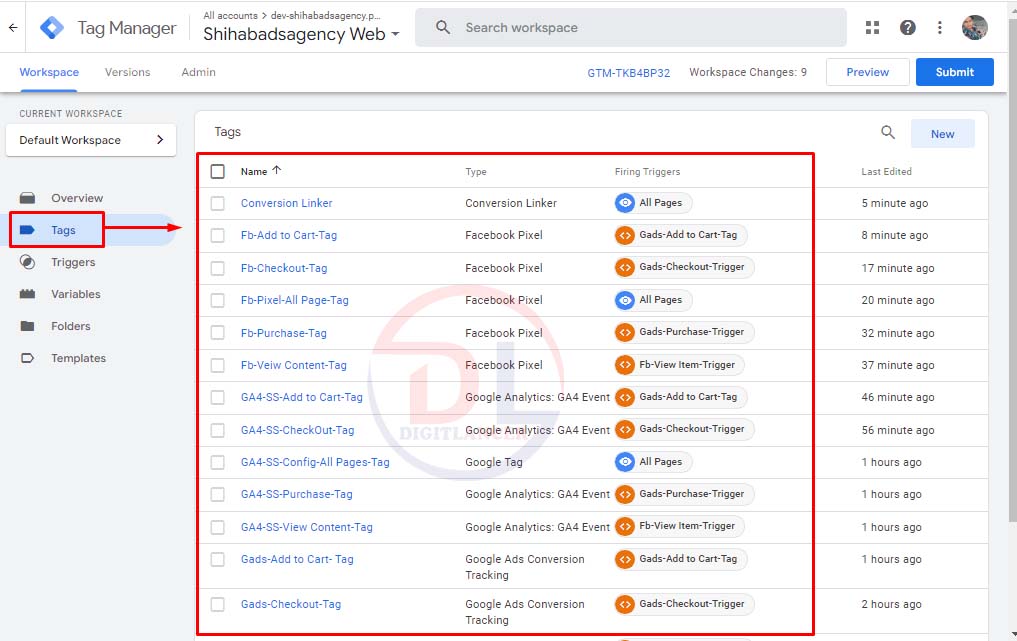Click Gads-Add to Cart-Tag trigger for Gads-Add to Cart- Tag
This screenshot has width=1017, height=641.
tap(681, 559)
